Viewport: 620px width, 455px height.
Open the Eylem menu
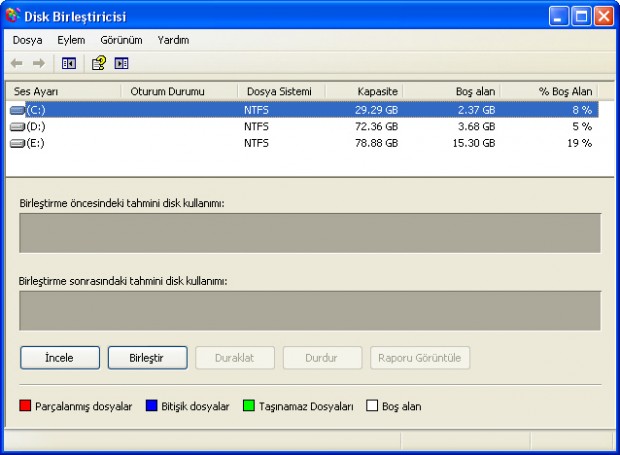(71, 40)
